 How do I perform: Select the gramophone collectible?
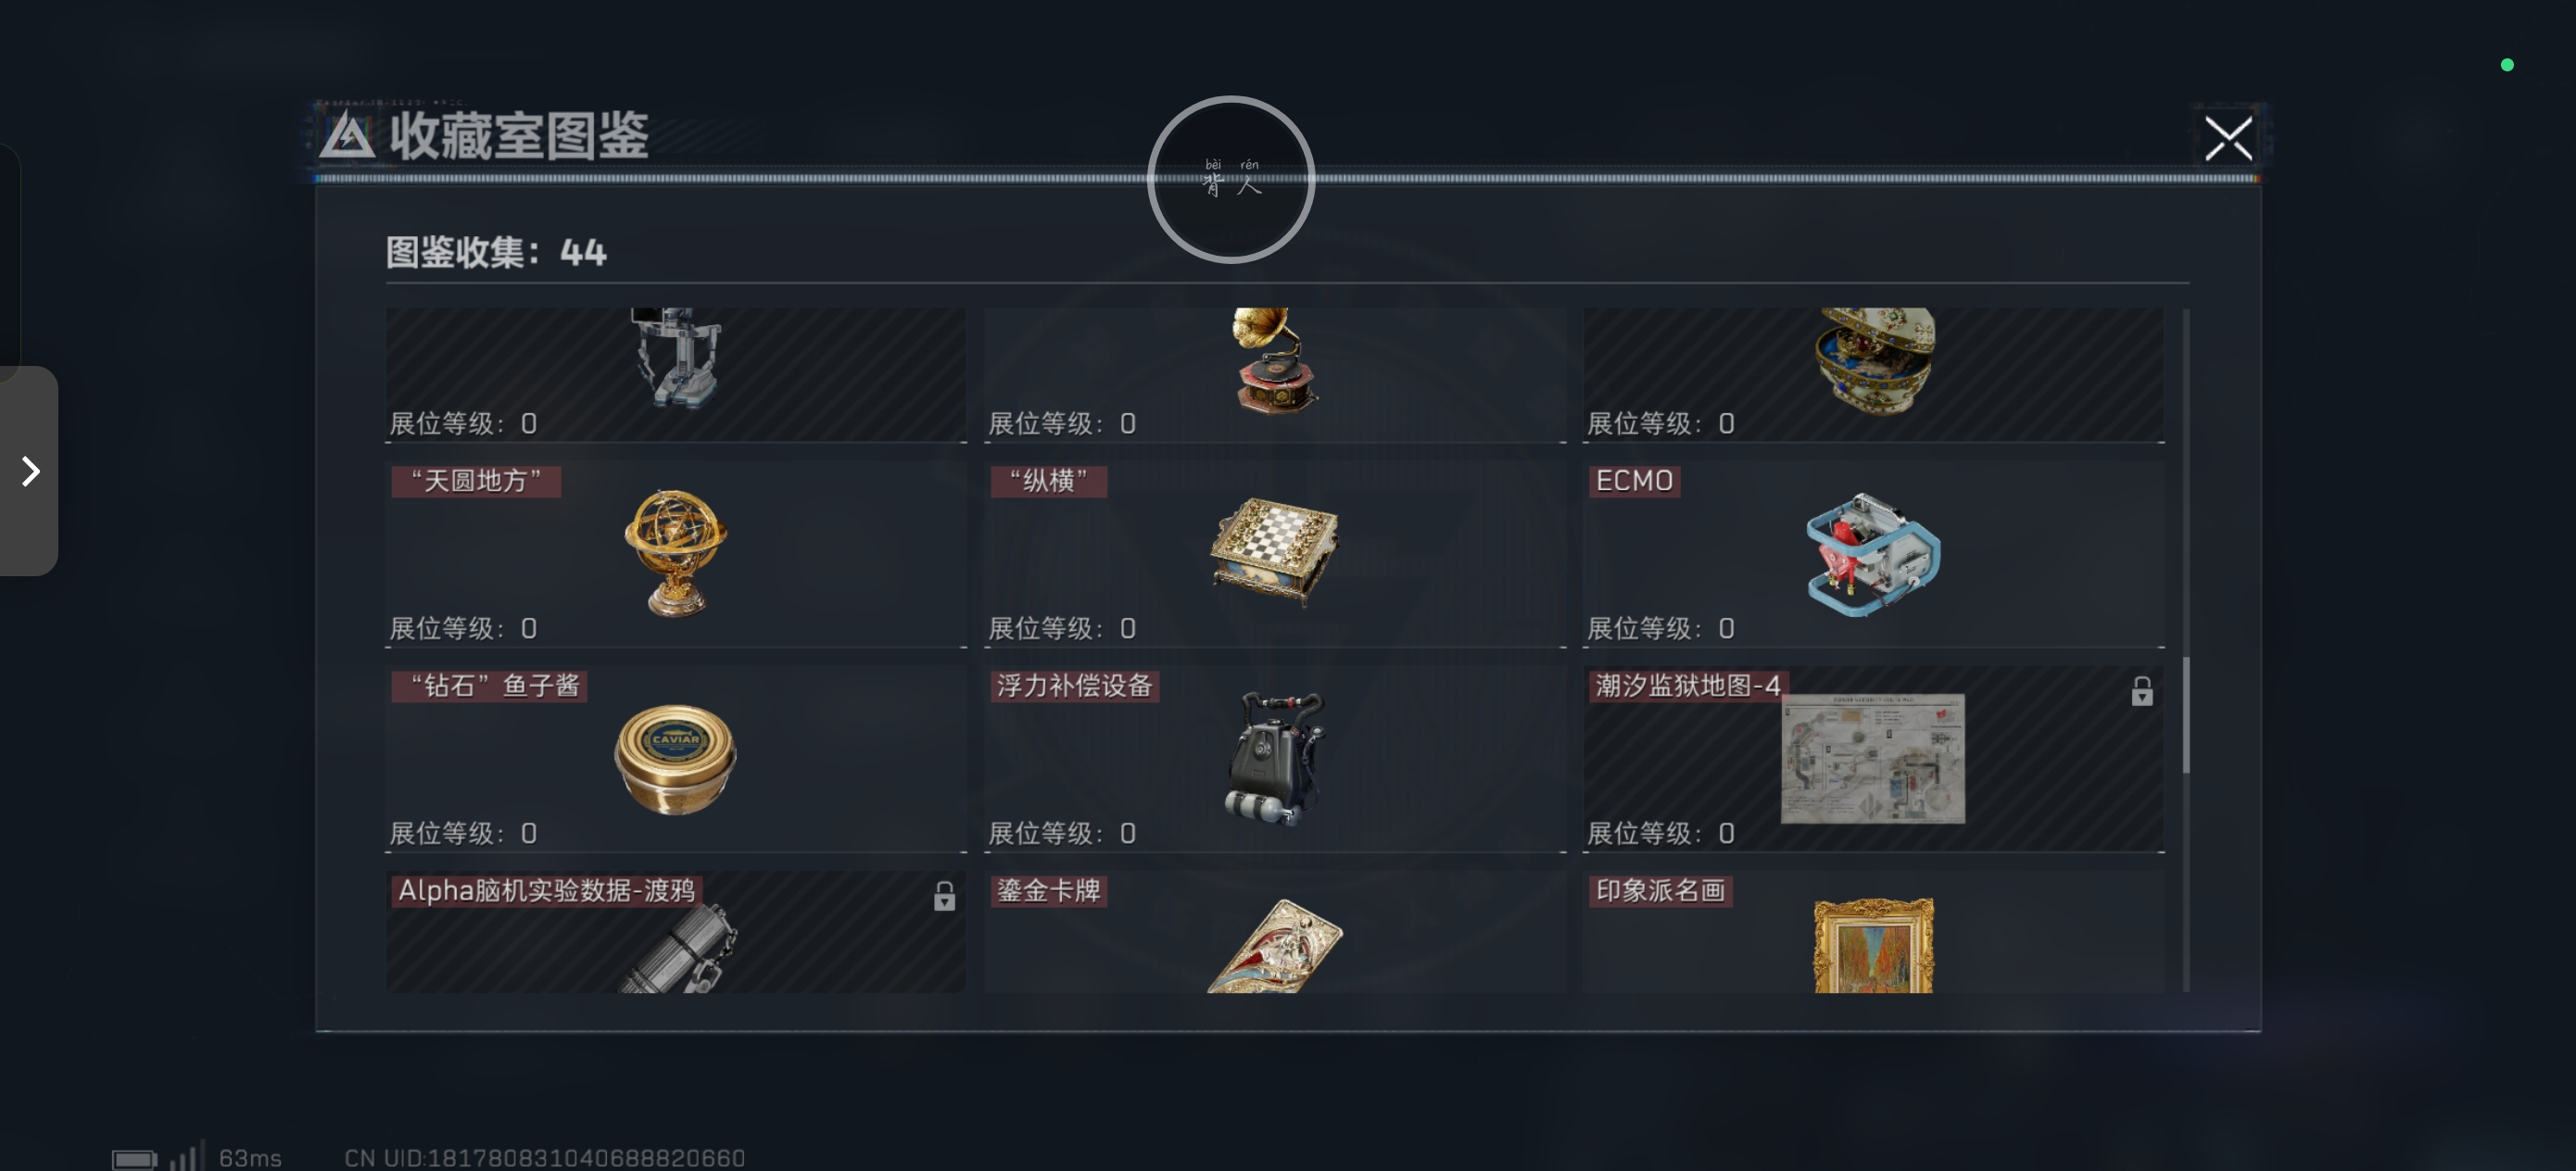1274,360
